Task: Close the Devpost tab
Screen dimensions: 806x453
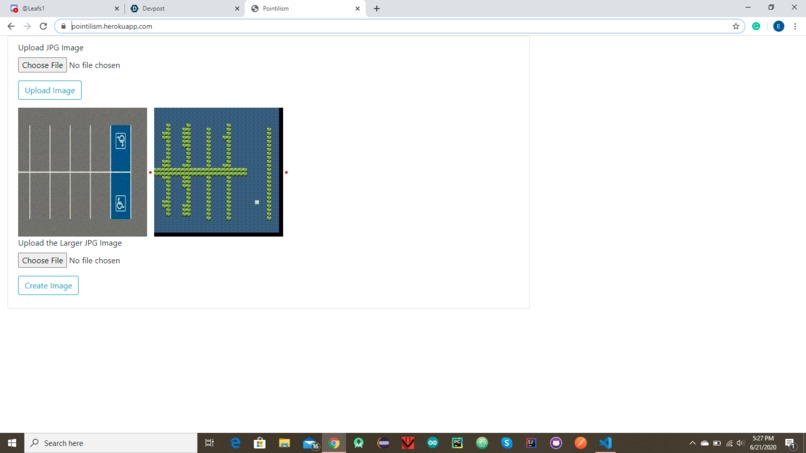Action: coord(237,9)
